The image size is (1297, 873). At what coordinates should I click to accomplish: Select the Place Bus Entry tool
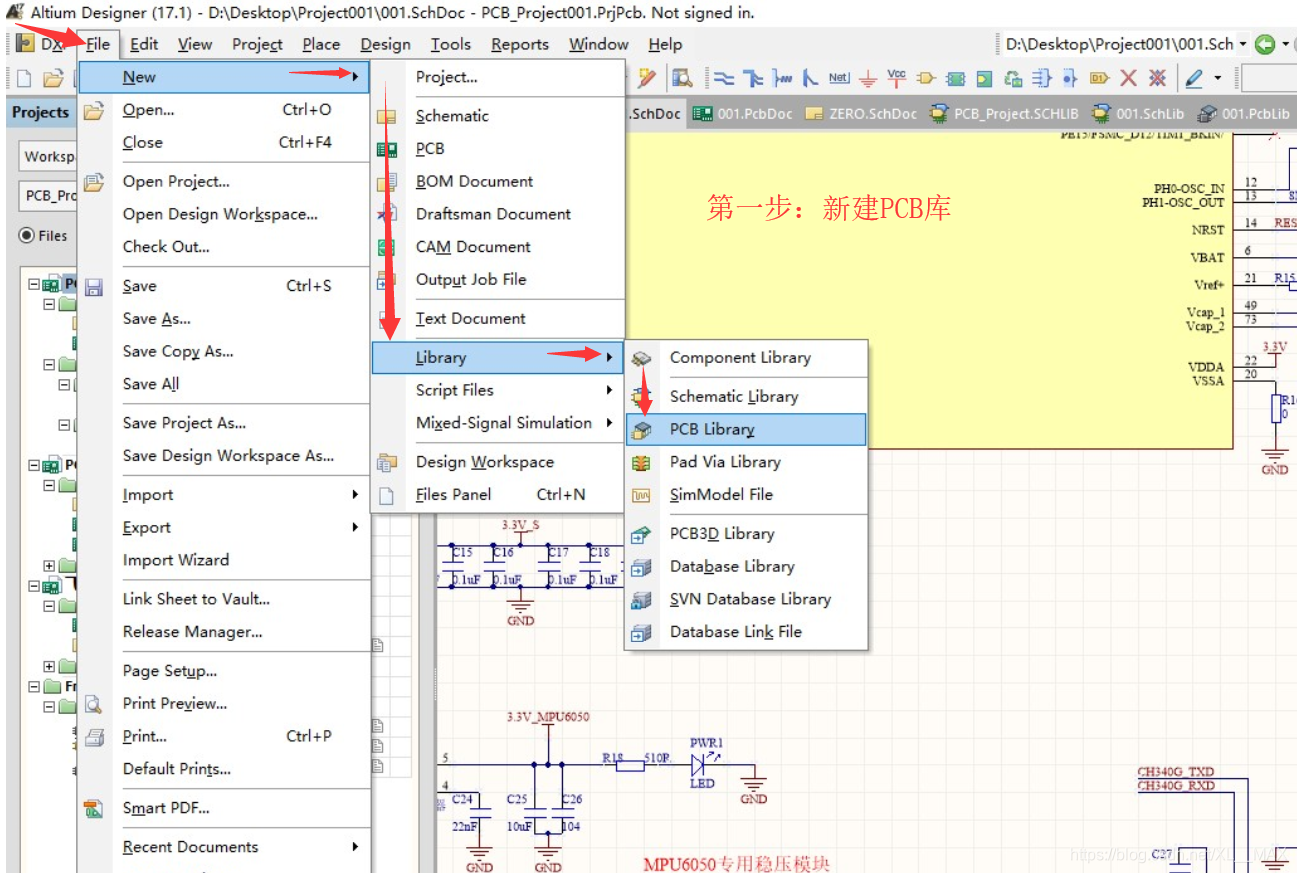[x=810, y=78]
